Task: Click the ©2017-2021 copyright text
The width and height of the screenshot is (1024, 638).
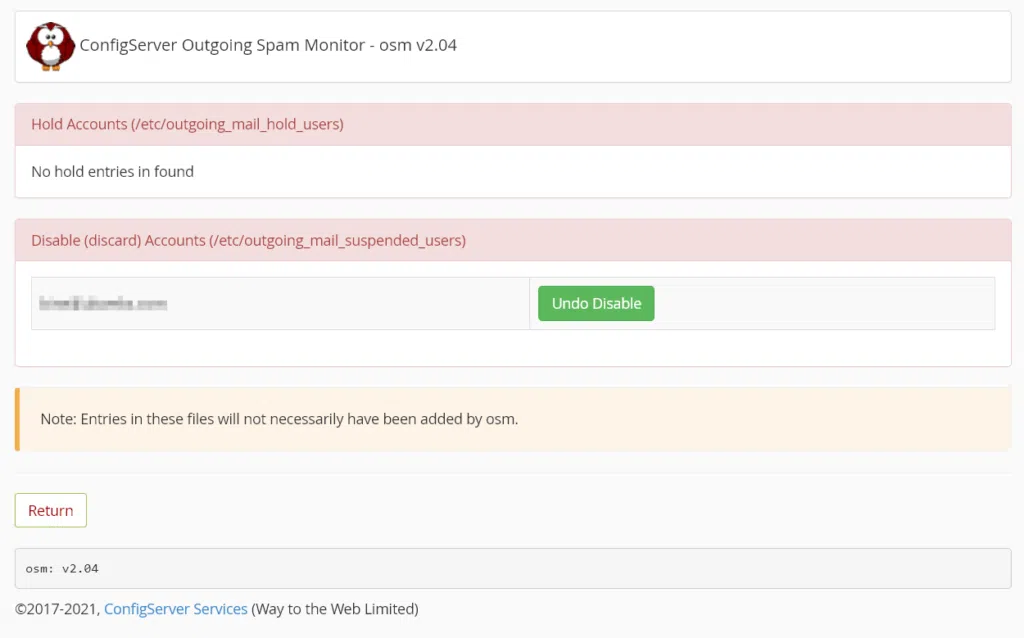Action: 57,609
